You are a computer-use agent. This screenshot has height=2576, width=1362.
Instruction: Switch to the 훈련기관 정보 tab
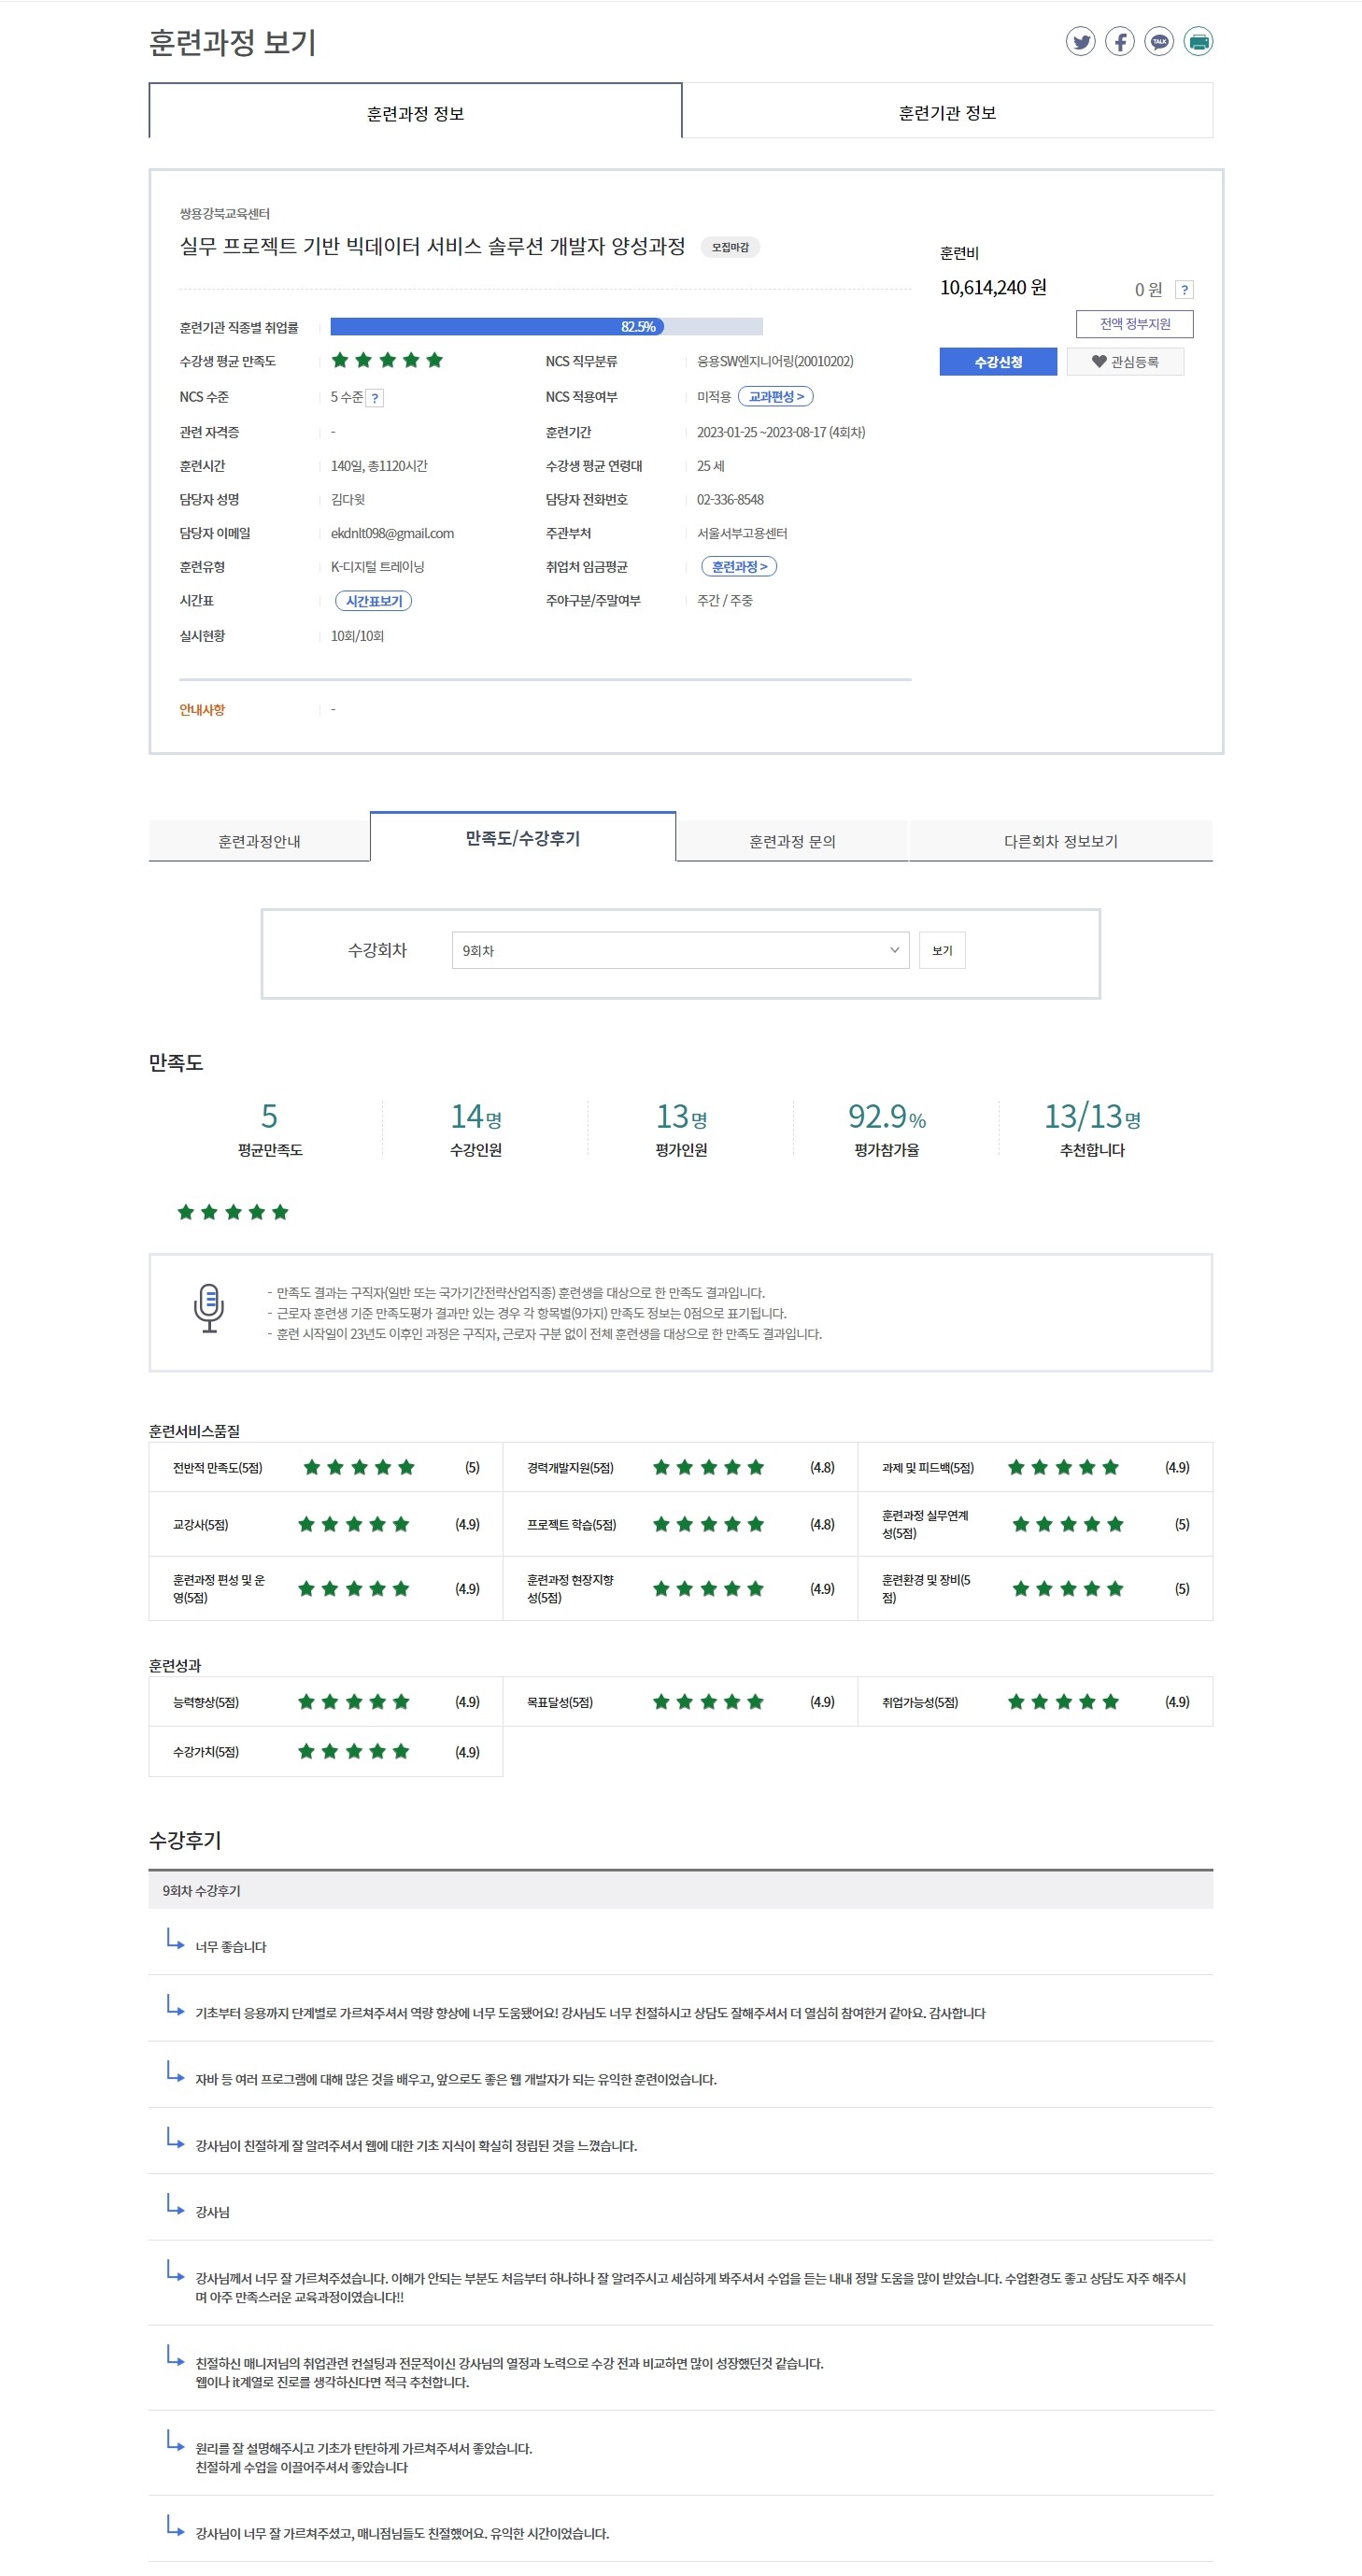click(946, 113)
